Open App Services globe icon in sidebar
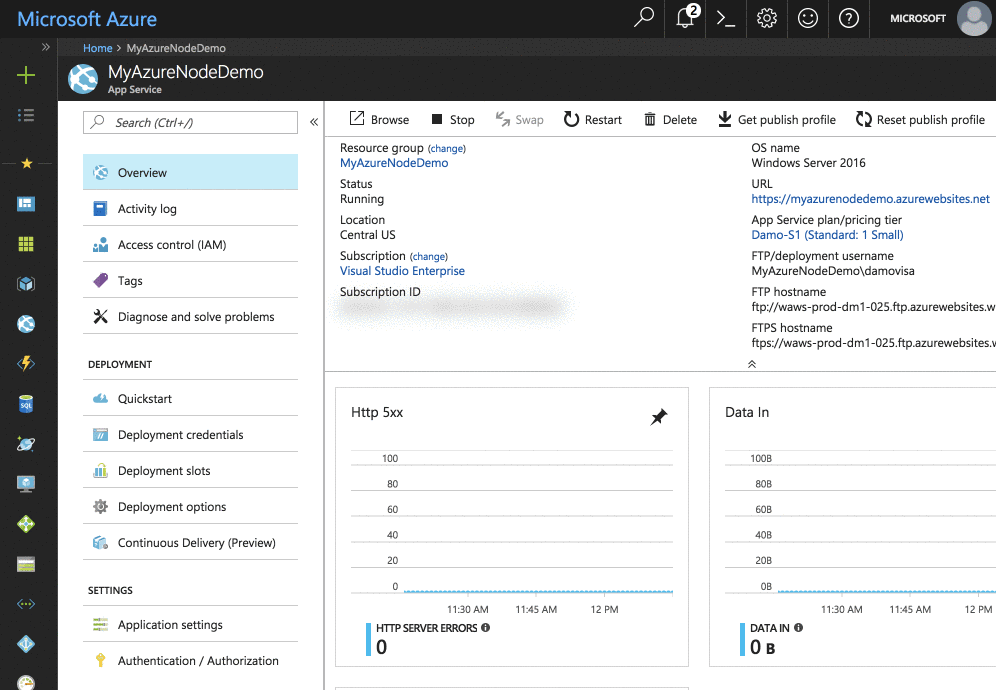The width and height of the screenshot is (996, 690). 26,324
